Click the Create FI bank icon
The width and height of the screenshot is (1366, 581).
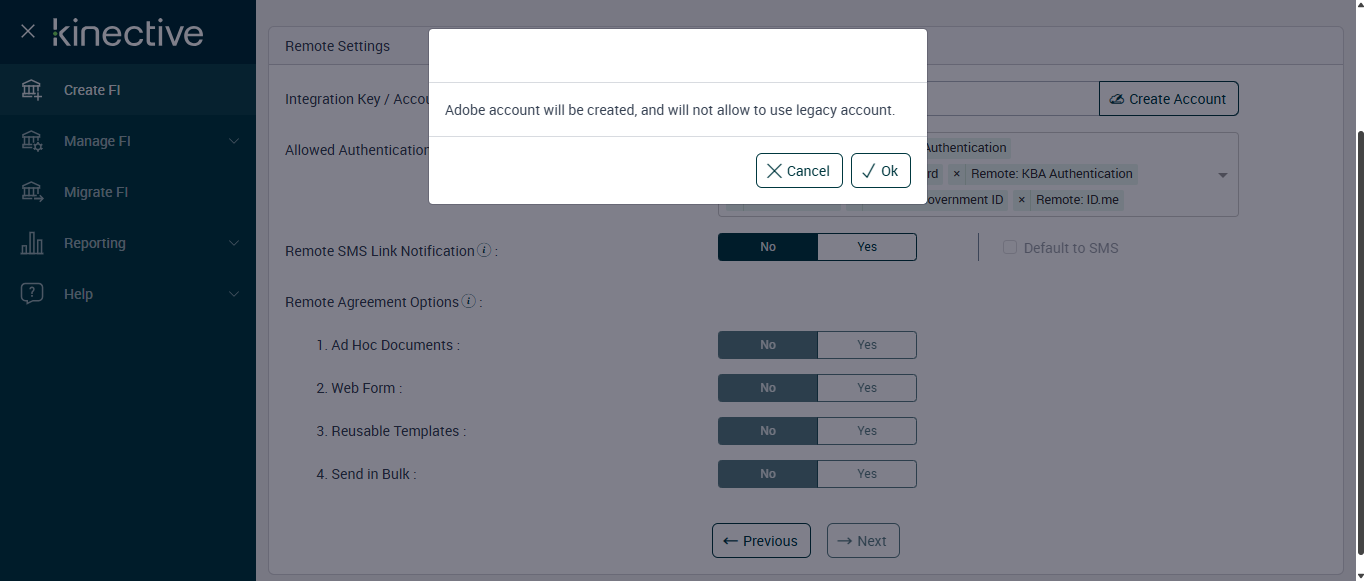tap(32, 90)
